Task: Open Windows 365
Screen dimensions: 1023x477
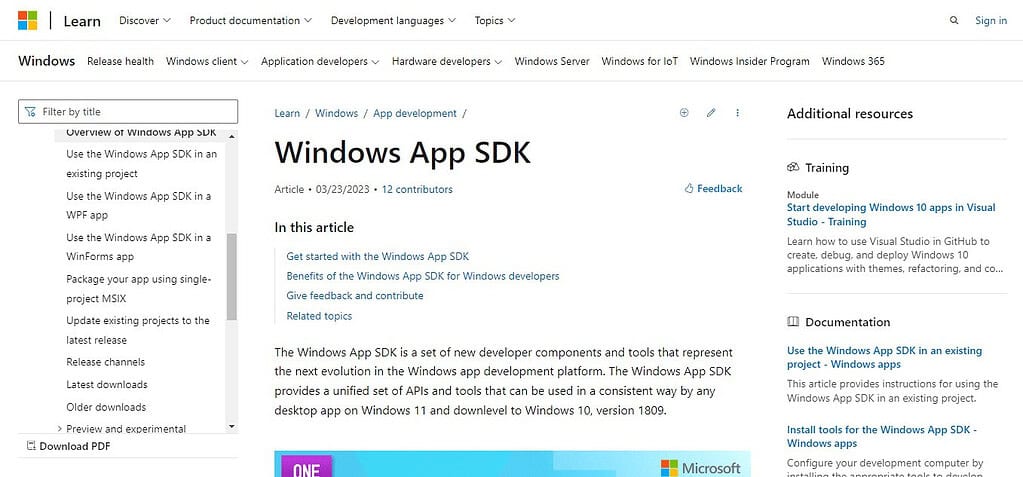Action: (853, 61)
